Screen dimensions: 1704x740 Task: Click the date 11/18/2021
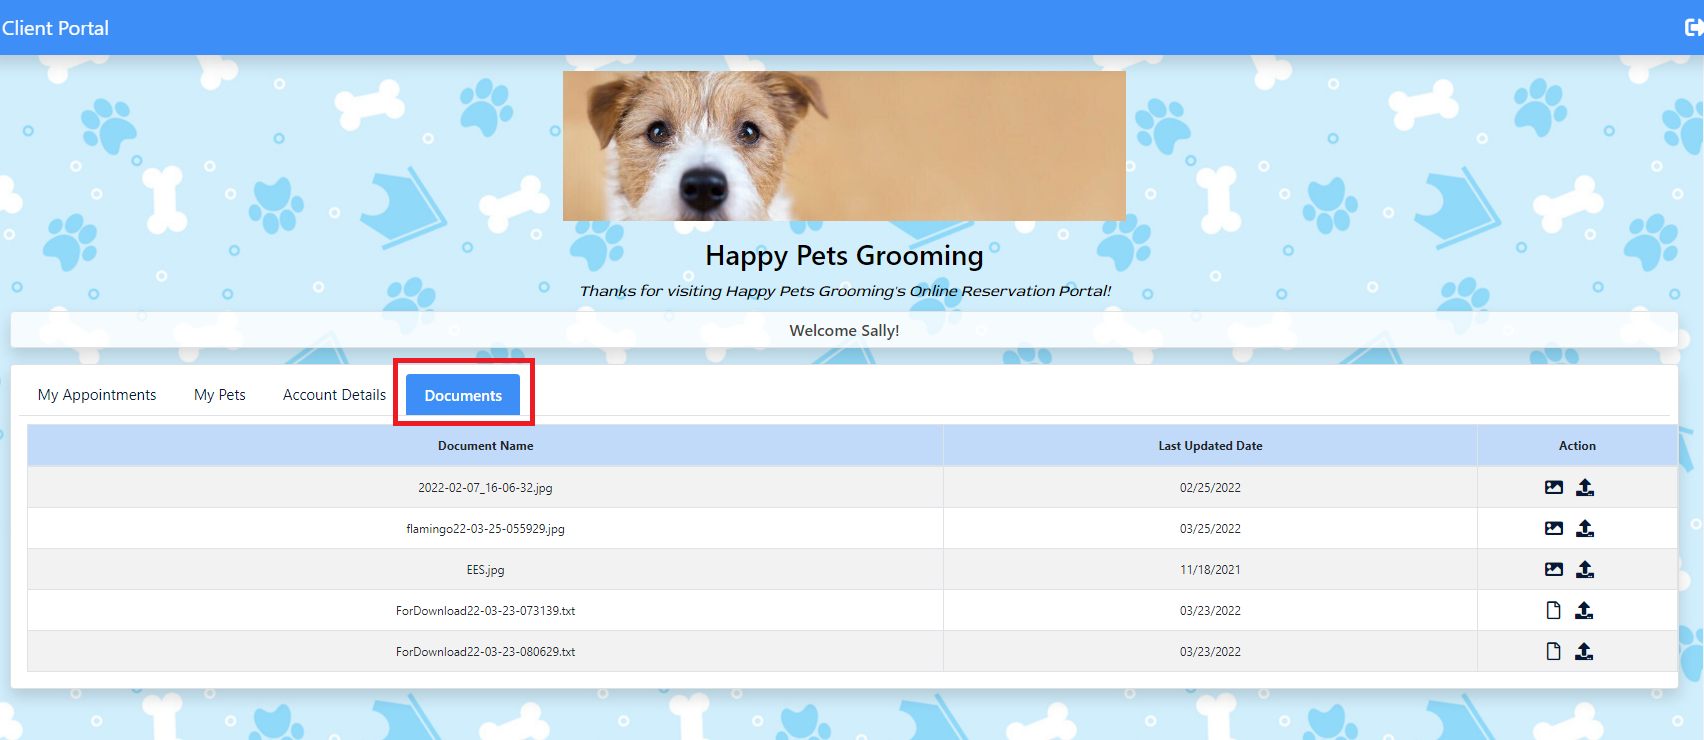coord(1210,570)
